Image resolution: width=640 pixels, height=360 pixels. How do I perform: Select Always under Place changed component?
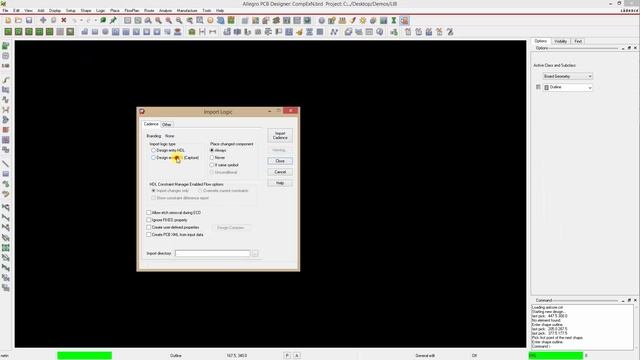tap(212, 150)
